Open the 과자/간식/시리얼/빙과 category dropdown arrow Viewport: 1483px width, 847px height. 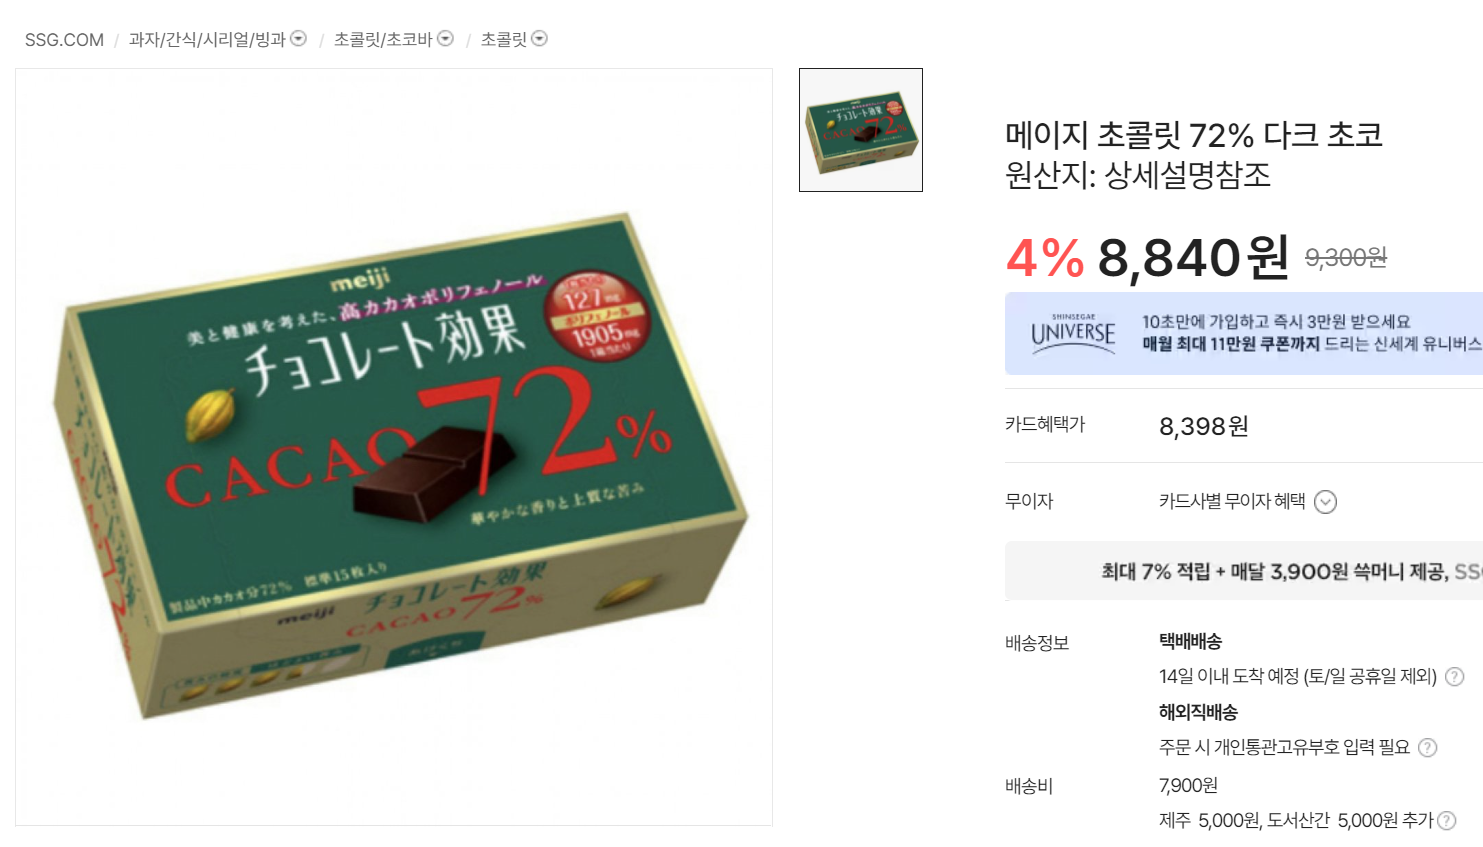[298, 39]
